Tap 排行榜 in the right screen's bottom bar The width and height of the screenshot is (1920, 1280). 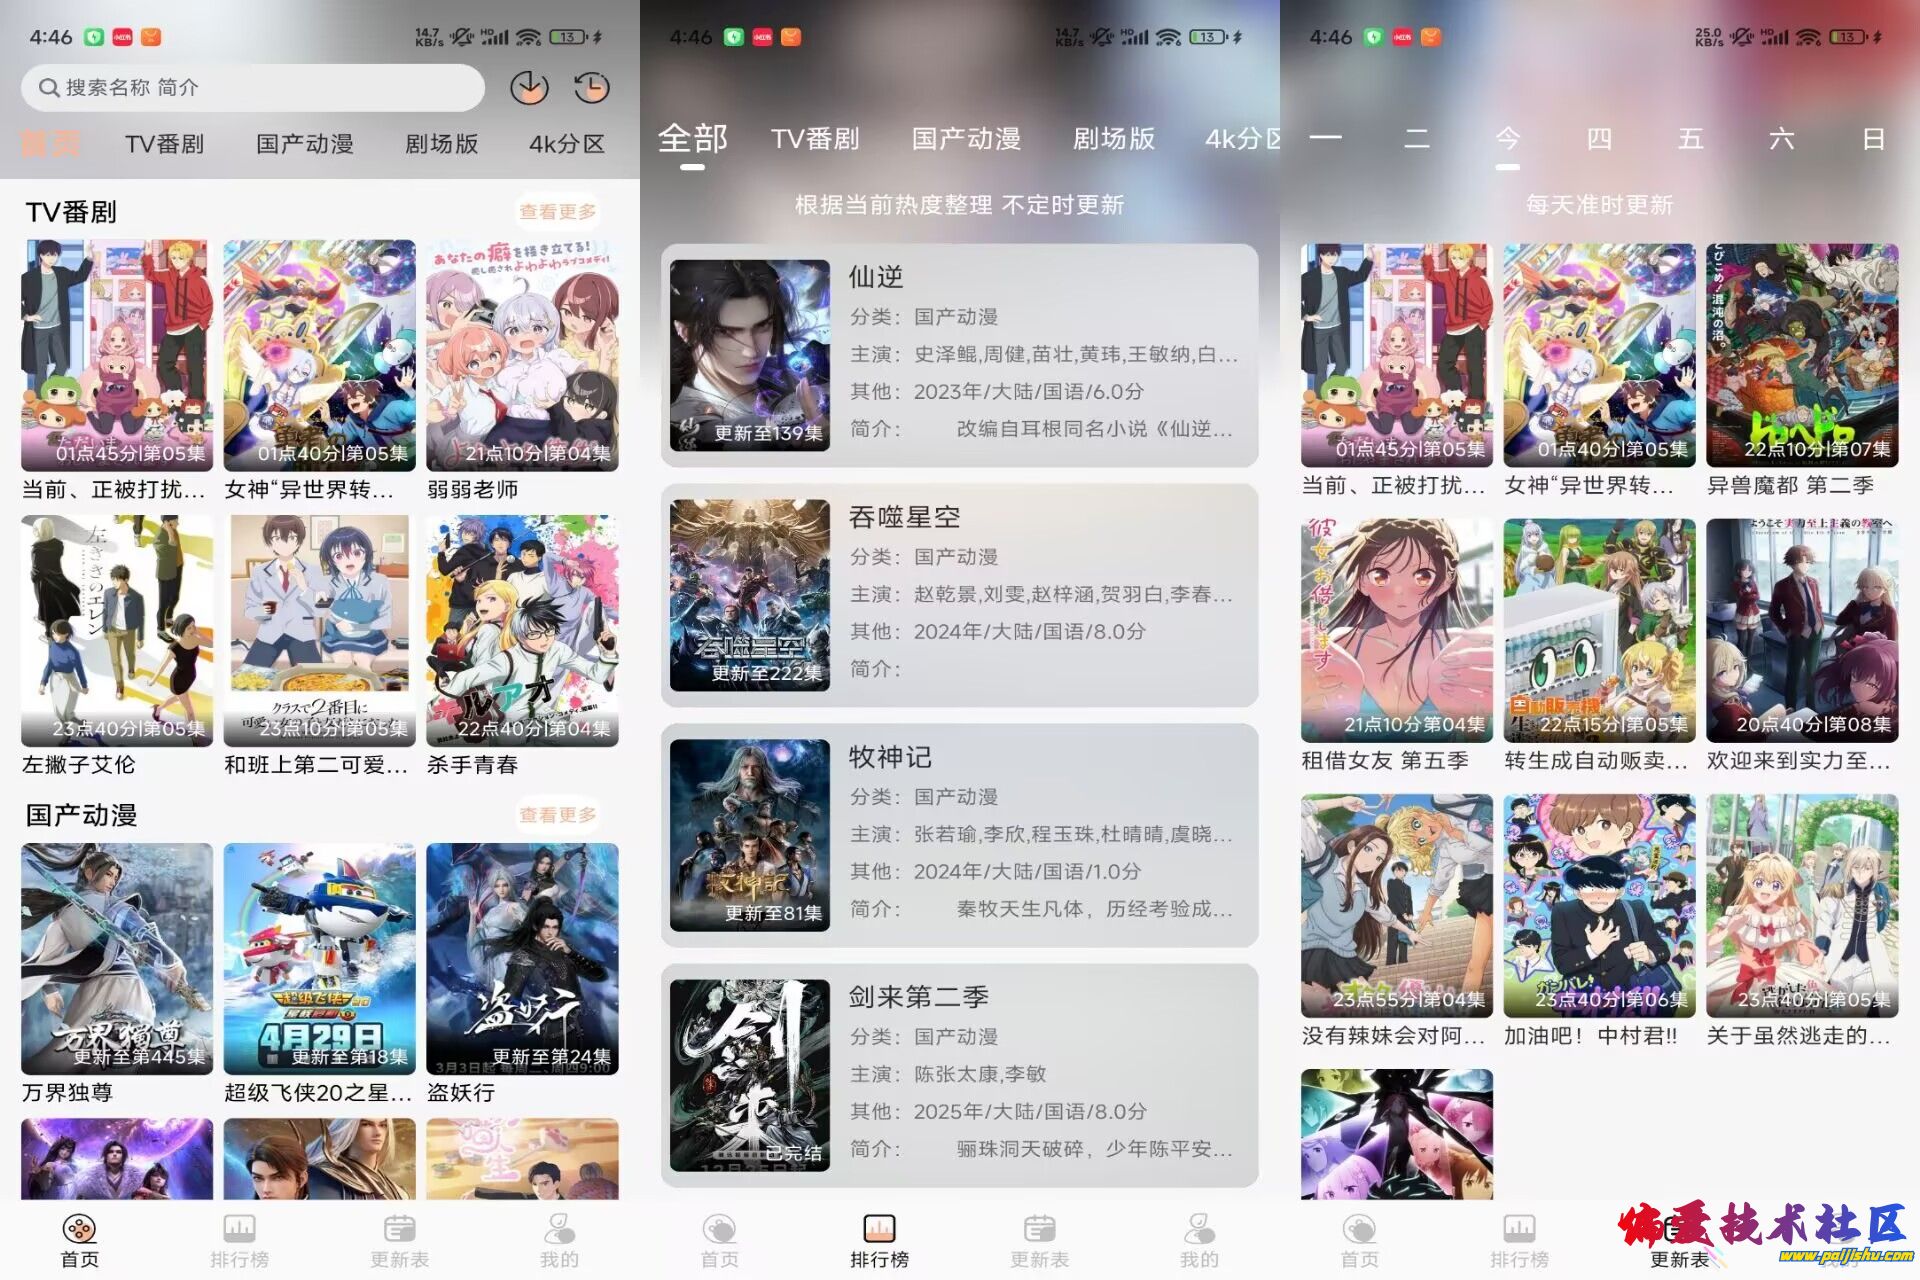[x=1519, y=1241]
